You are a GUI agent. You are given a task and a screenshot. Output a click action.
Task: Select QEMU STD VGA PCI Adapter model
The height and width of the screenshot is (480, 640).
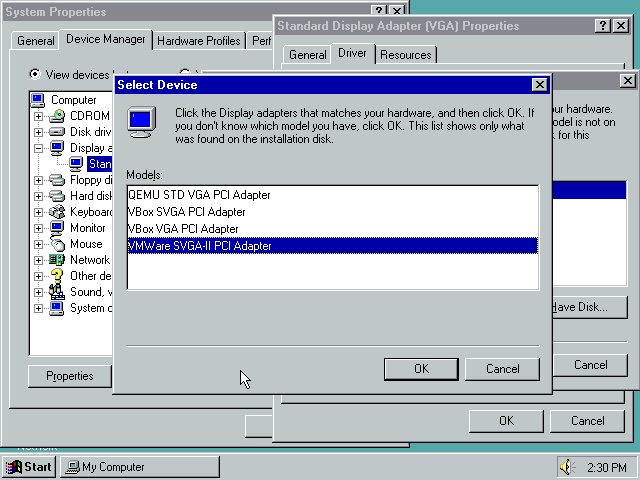point(333,195)
